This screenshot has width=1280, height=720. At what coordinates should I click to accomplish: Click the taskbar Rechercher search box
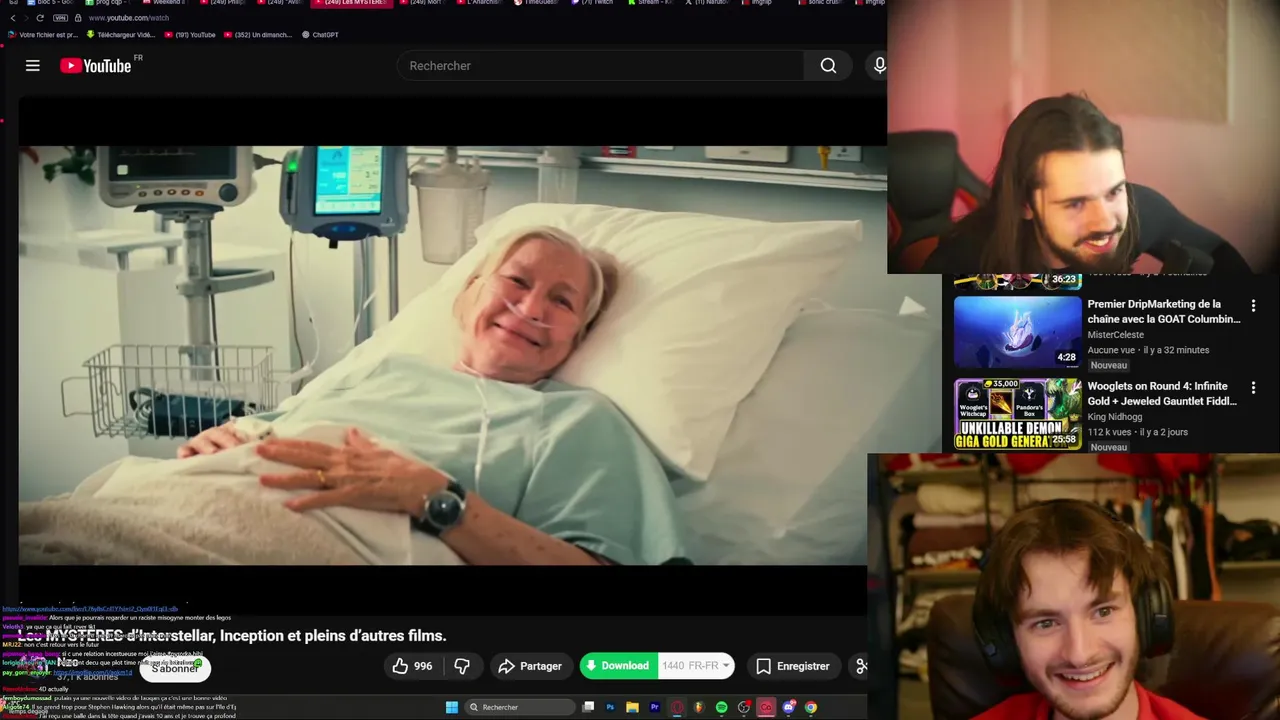point(520,707)
